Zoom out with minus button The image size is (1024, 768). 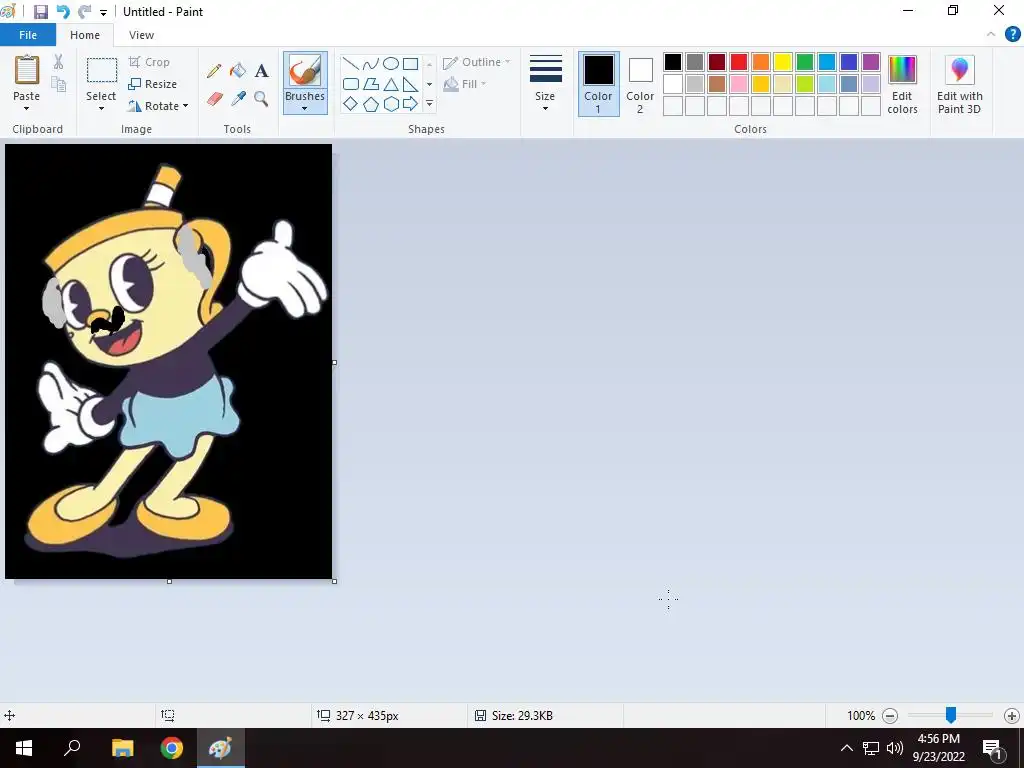tap(889, 716)
